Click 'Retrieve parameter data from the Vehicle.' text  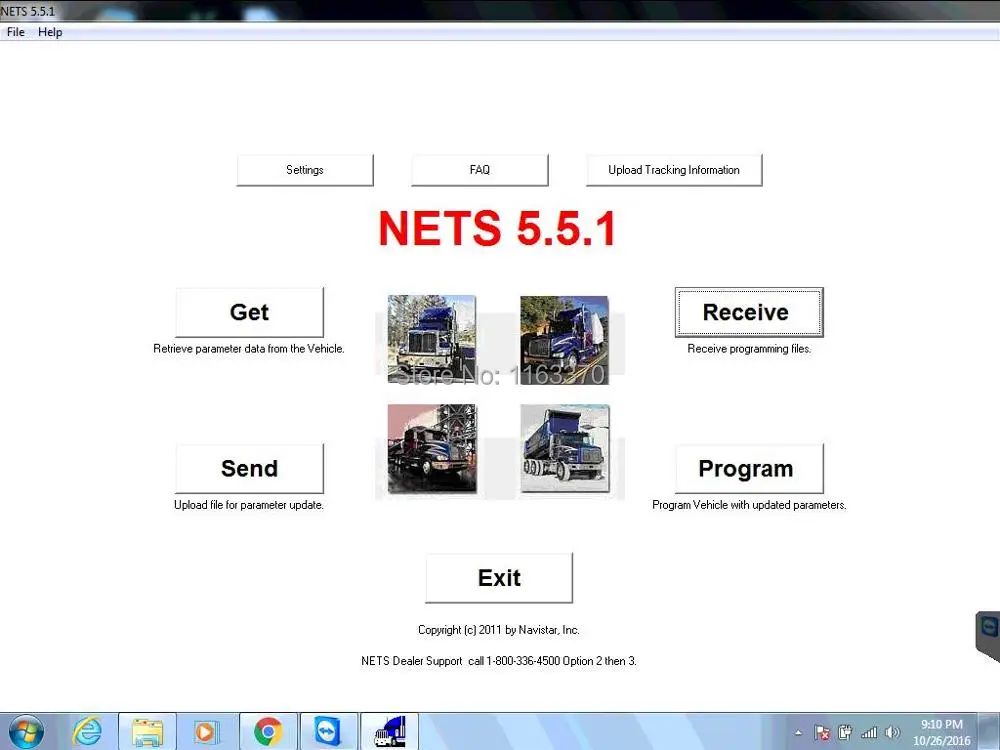249,349
